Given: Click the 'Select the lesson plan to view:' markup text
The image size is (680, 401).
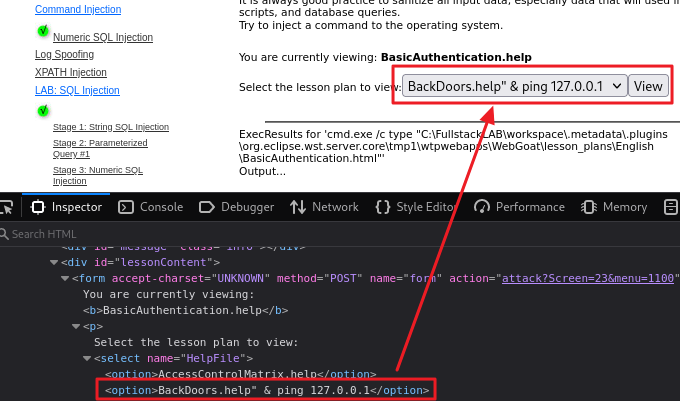Looking at the screenshot, I should (x=196, y=342).
